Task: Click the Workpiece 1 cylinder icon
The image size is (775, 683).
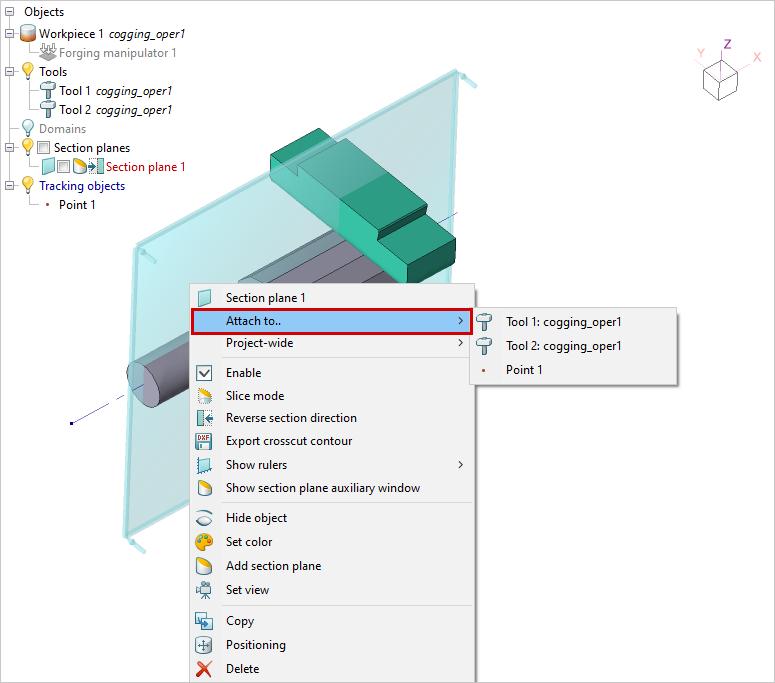Action: (x=28, y=33)
